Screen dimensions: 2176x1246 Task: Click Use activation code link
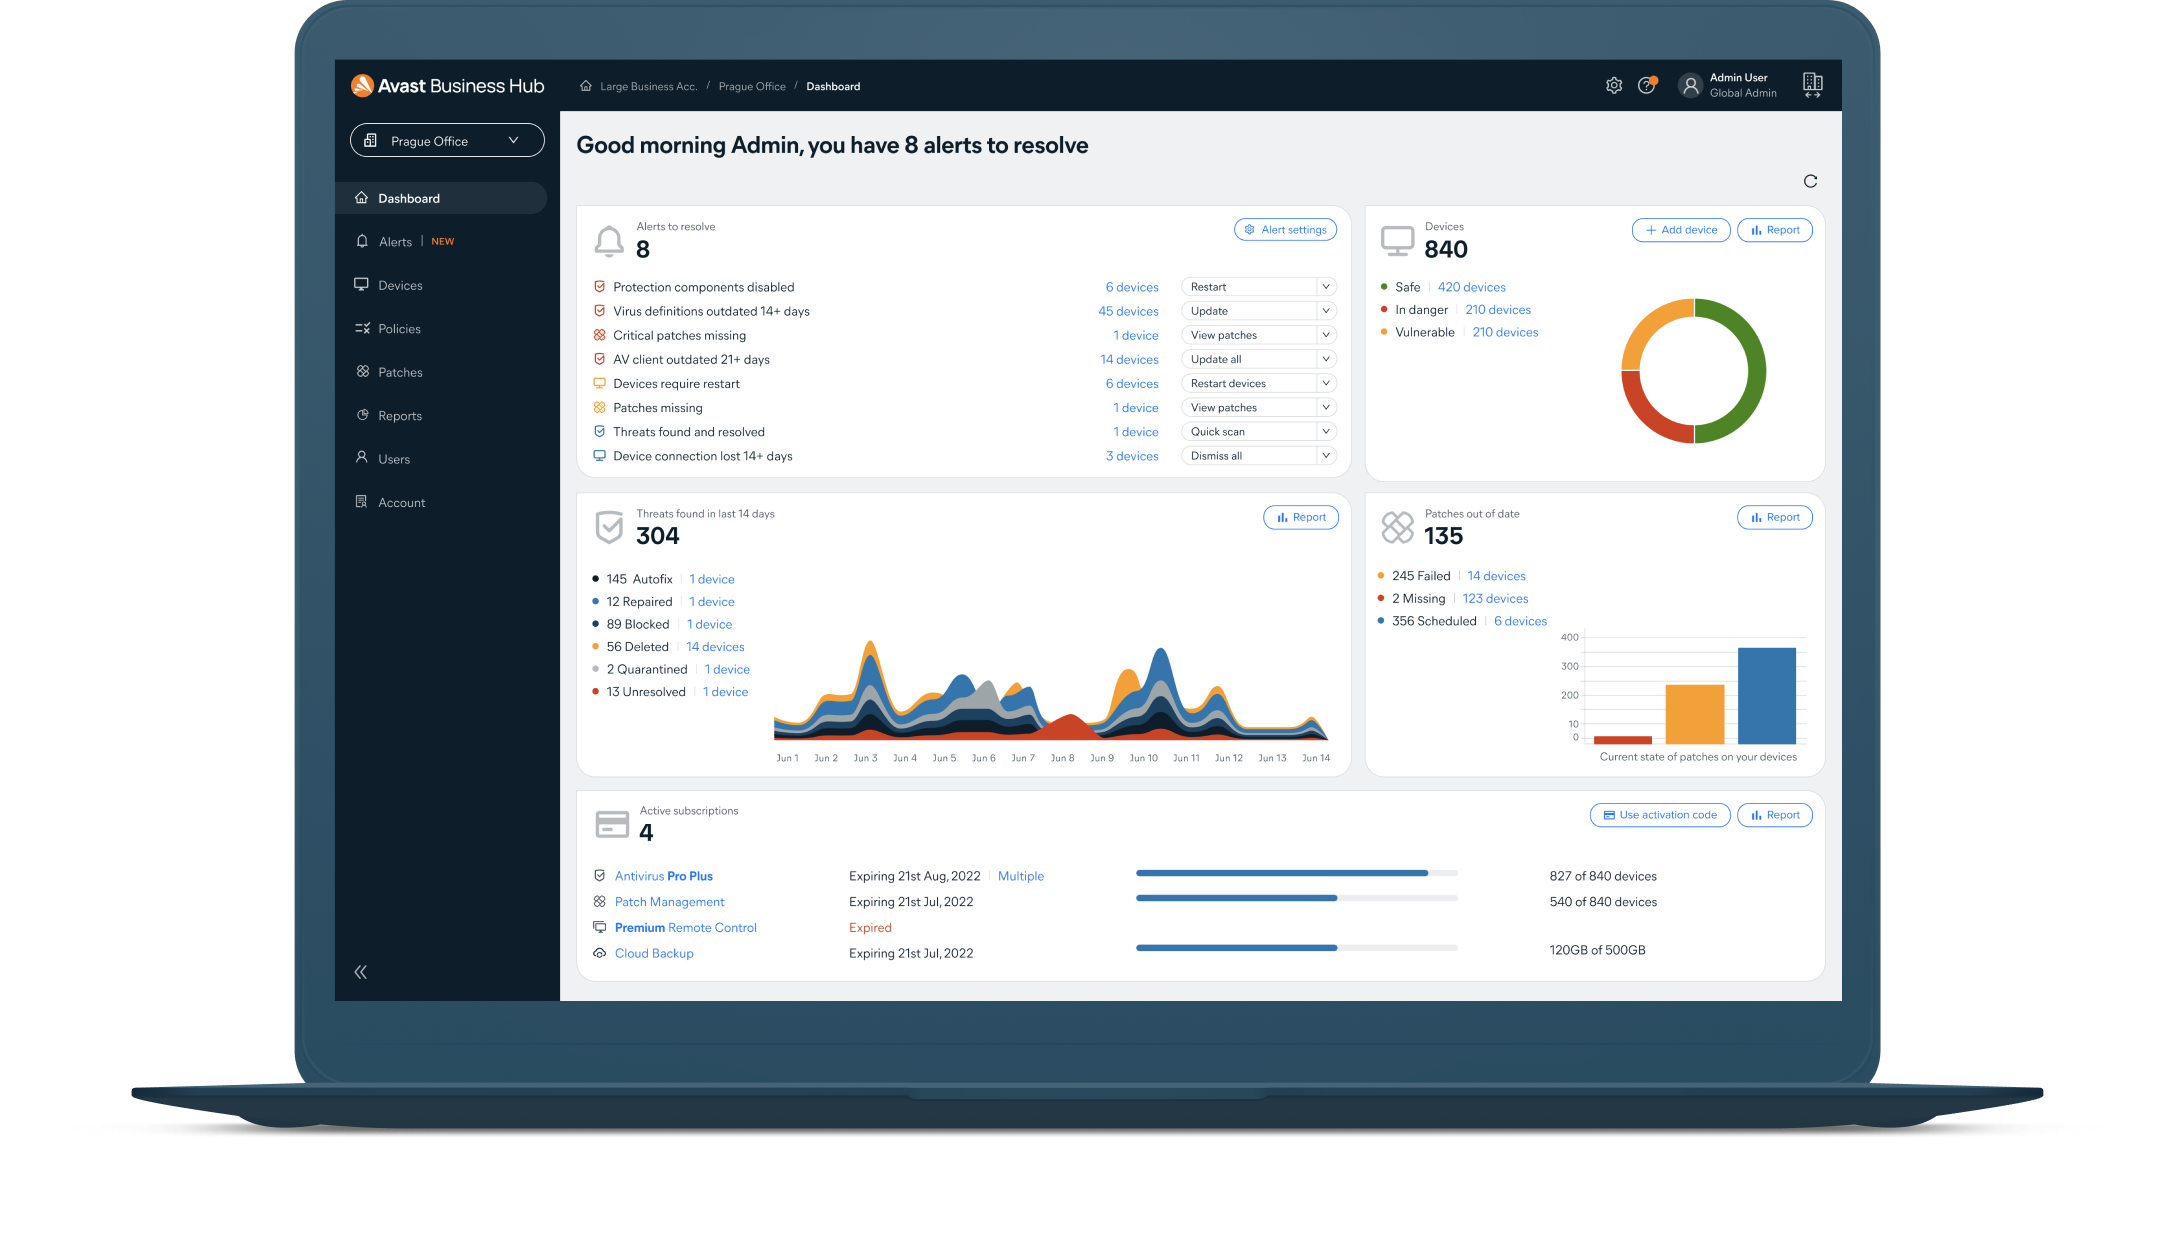pos(1657,816)
